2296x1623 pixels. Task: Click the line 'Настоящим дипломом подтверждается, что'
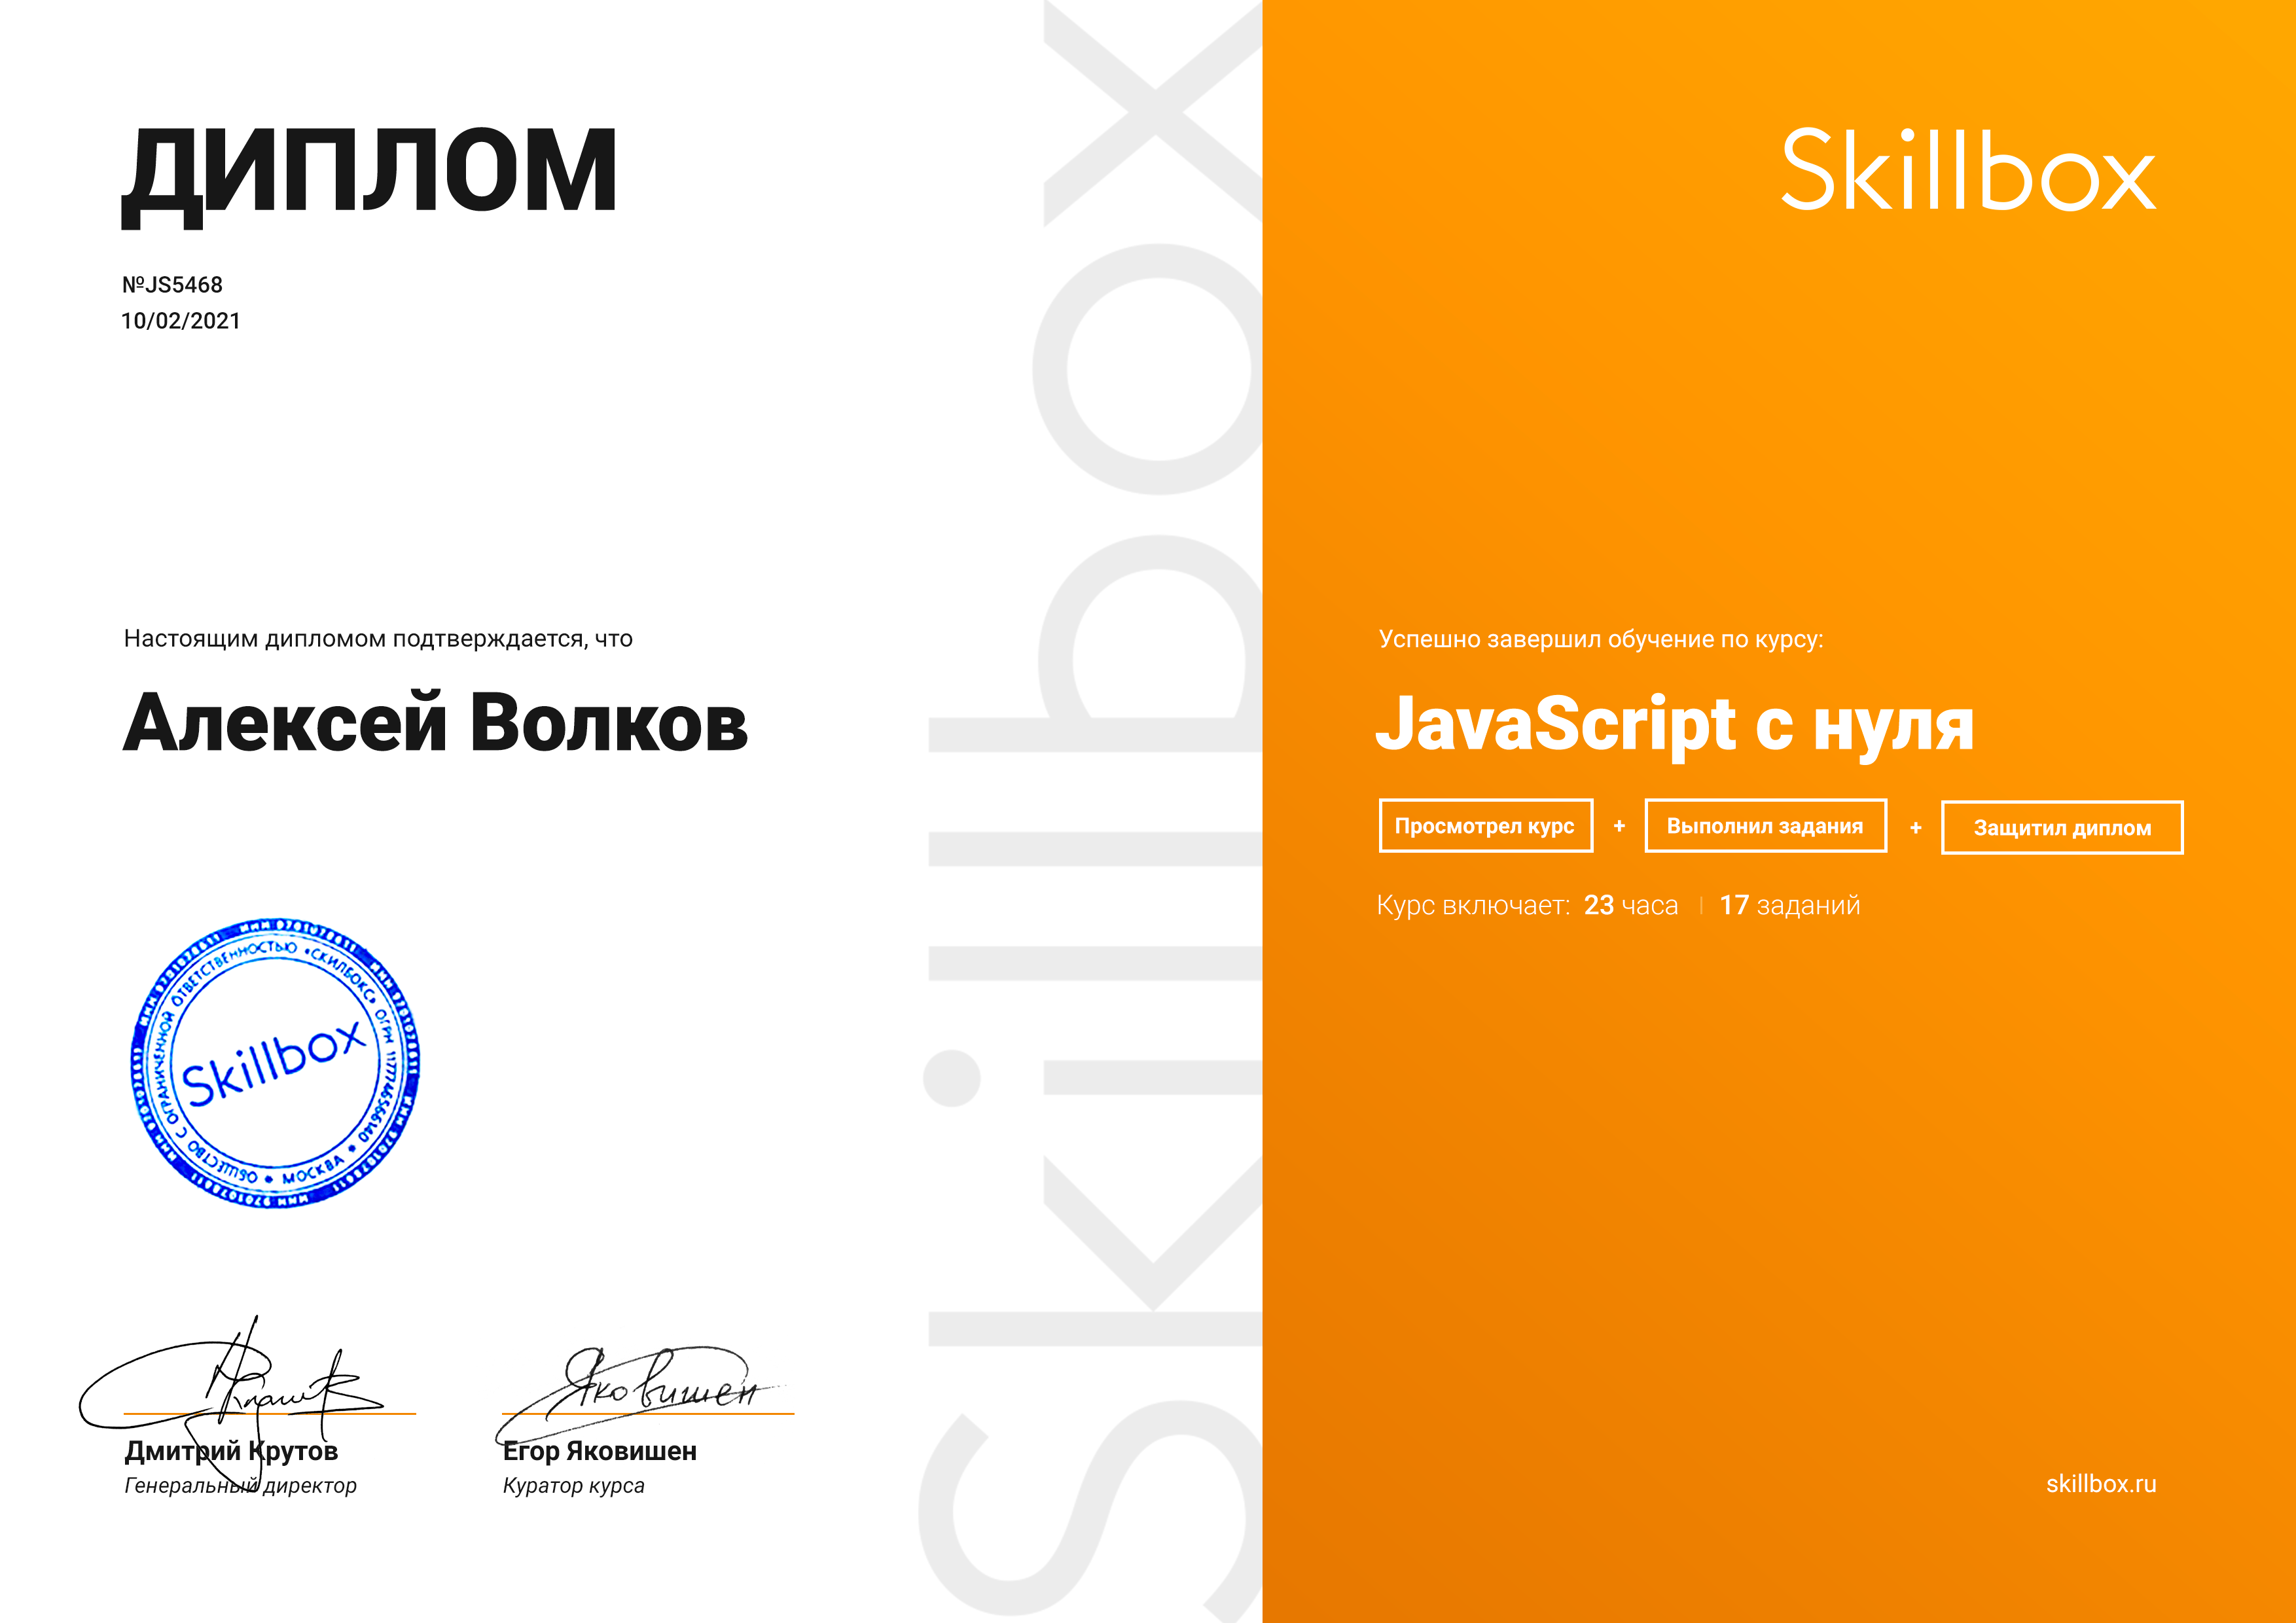pos(378,639)
